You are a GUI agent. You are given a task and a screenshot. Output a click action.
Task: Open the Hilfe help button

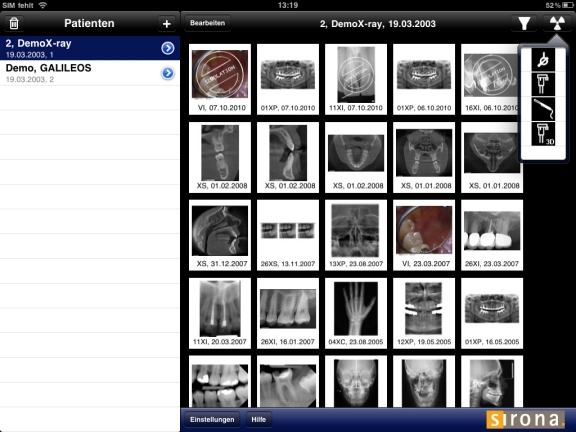click(x=259, y=420)
